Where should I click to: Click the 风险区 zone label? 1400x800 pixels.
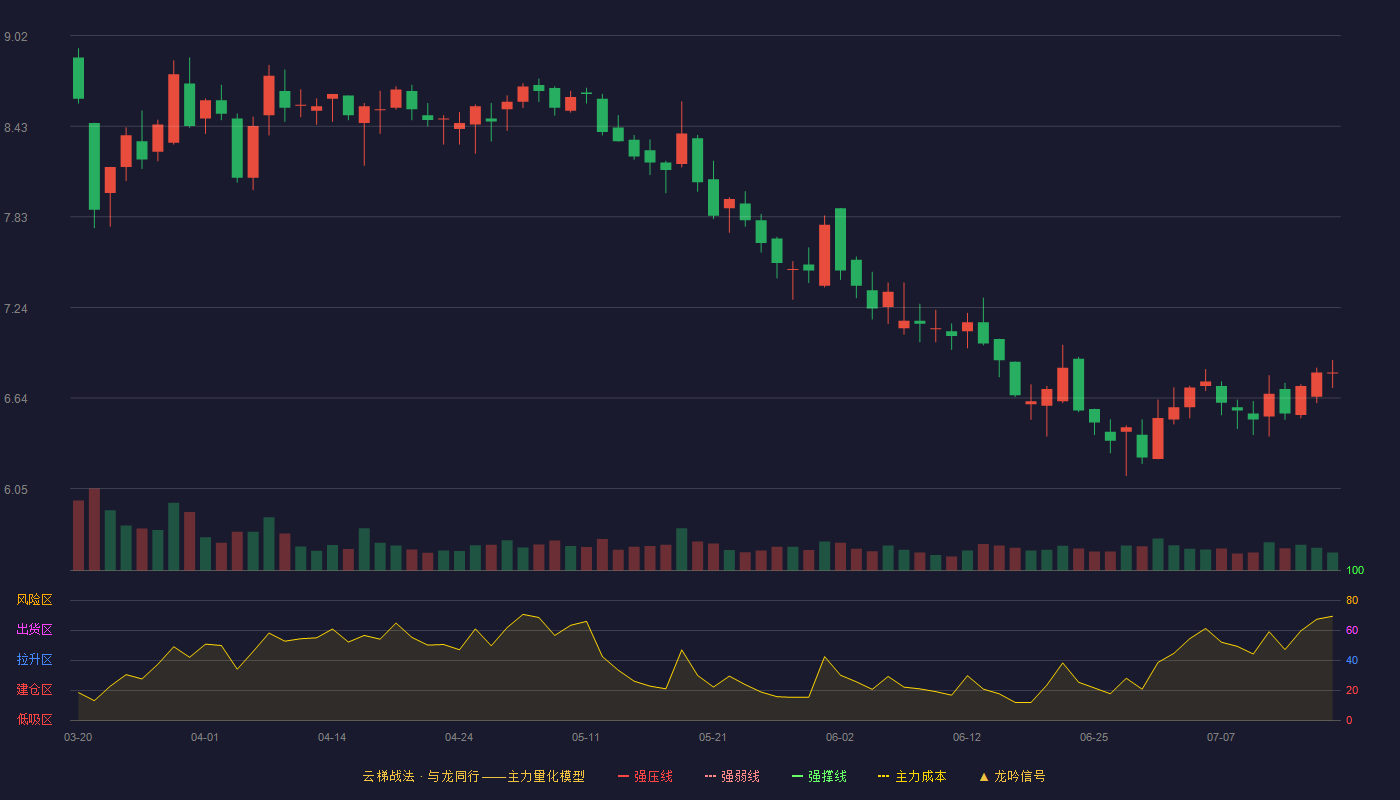point(34,600)
